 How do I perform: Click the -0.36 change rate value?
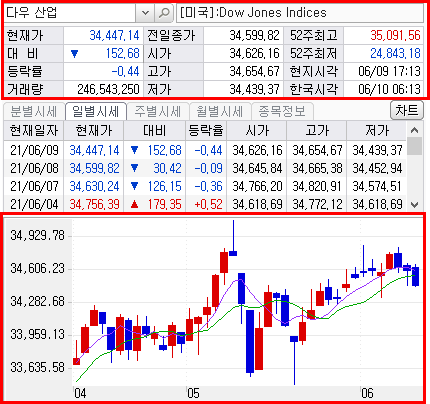208,186
